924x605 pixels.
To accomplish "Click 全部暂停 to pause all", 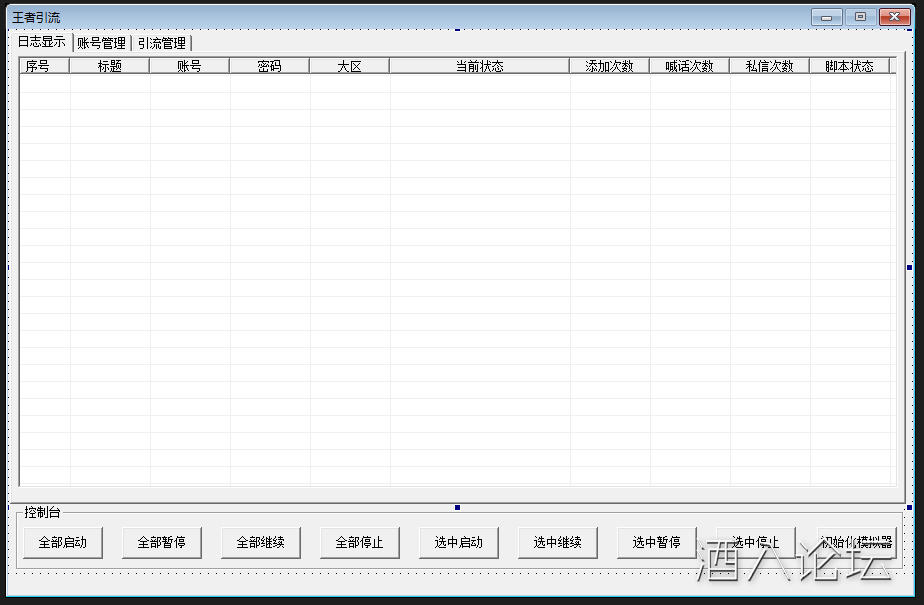I will tap(161, 542).
